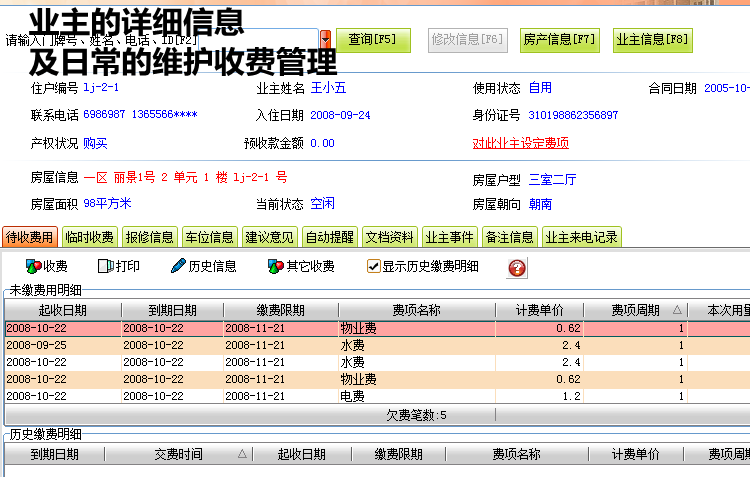The image size is (750, 477).
Task: Click history table 到期日期 header
Action: tap(55, 454)
